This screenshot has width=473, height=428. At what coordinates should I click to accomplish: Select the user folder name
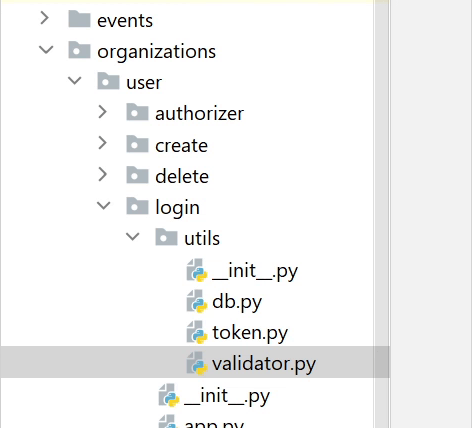pyautogui.click(x=144, y=83)
